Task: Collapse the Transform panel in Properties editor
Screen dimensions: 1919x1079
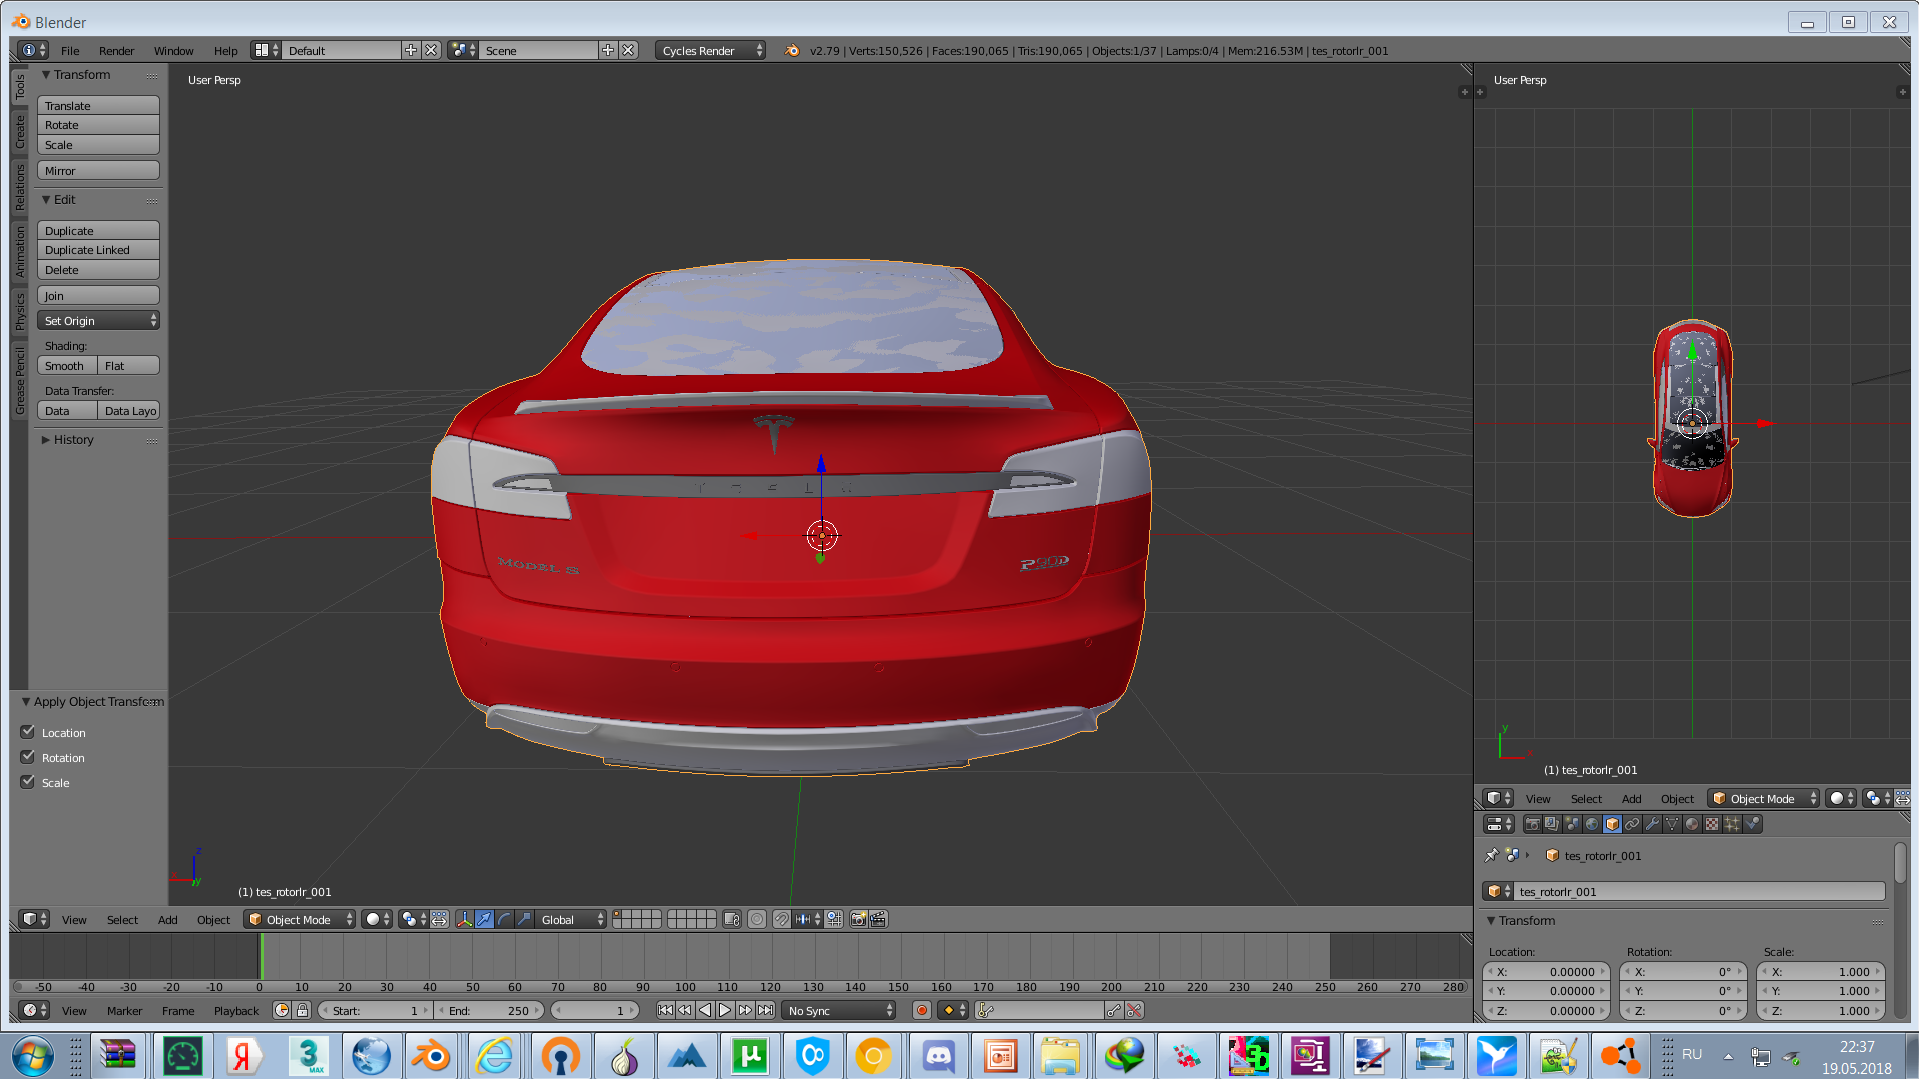Action: point(1490,920)
